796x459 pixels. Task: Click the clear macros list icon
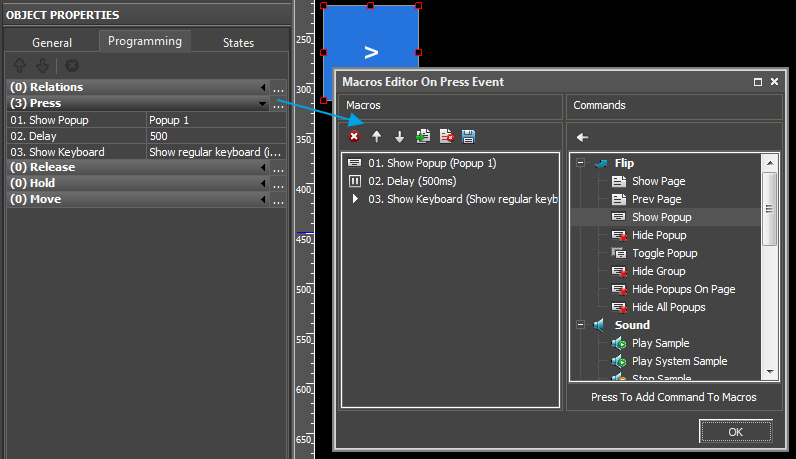point(446,136)
